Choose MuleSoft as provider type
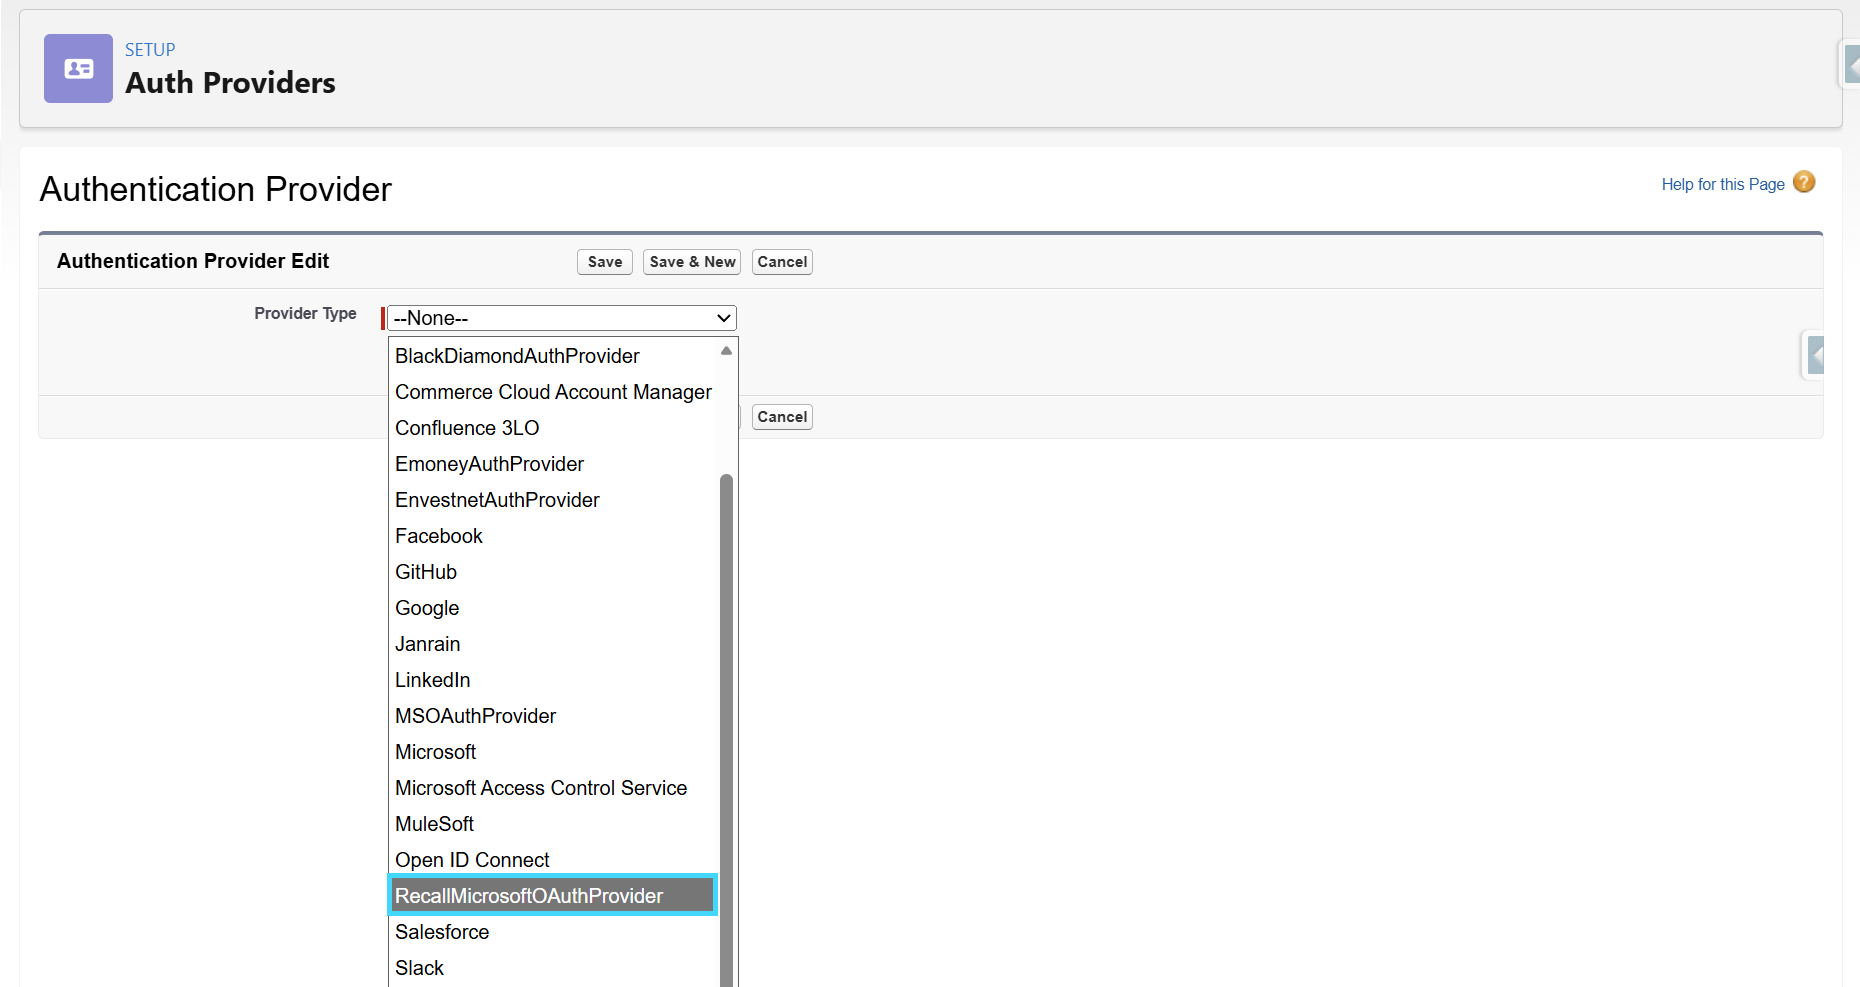Screen dimensions: 1860x987 point(553,824)
